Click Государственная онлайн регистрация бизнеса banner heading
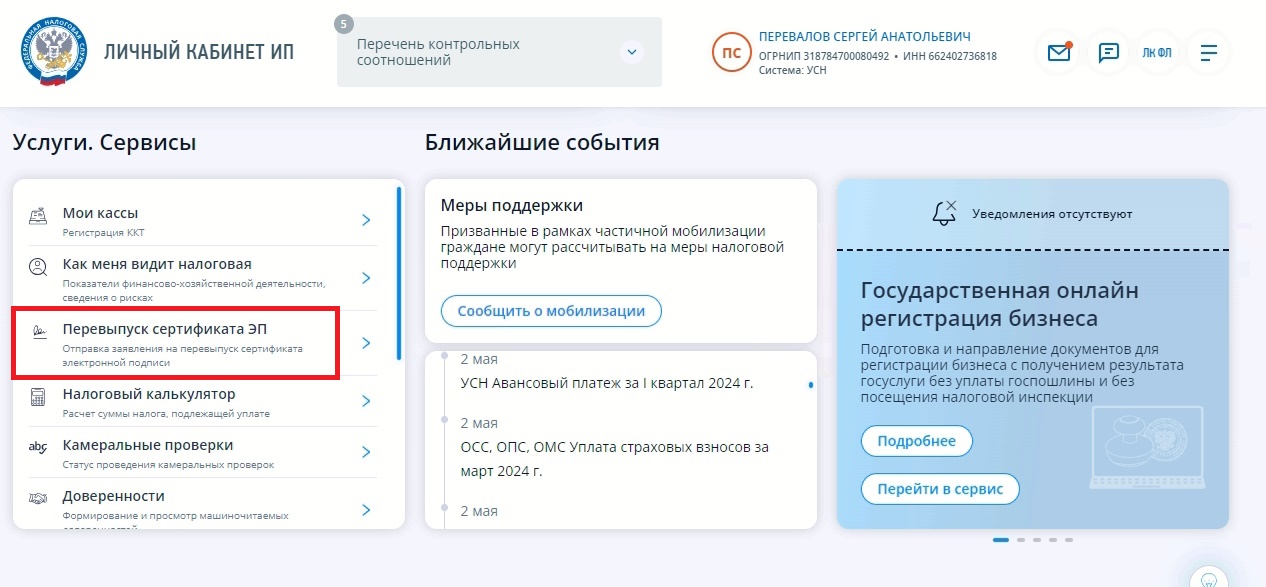Screen dimensions: 1266x587 coord(1000,304)
